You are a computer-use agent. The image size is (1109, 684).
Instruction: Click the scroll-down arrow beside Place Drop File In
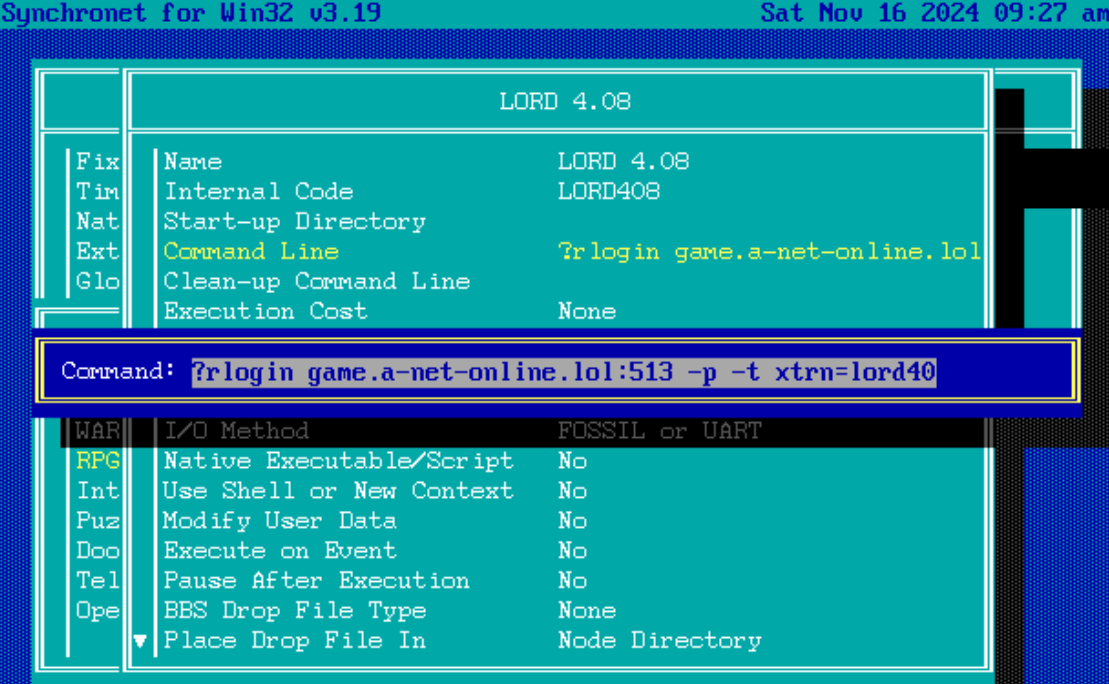[141, 641]
